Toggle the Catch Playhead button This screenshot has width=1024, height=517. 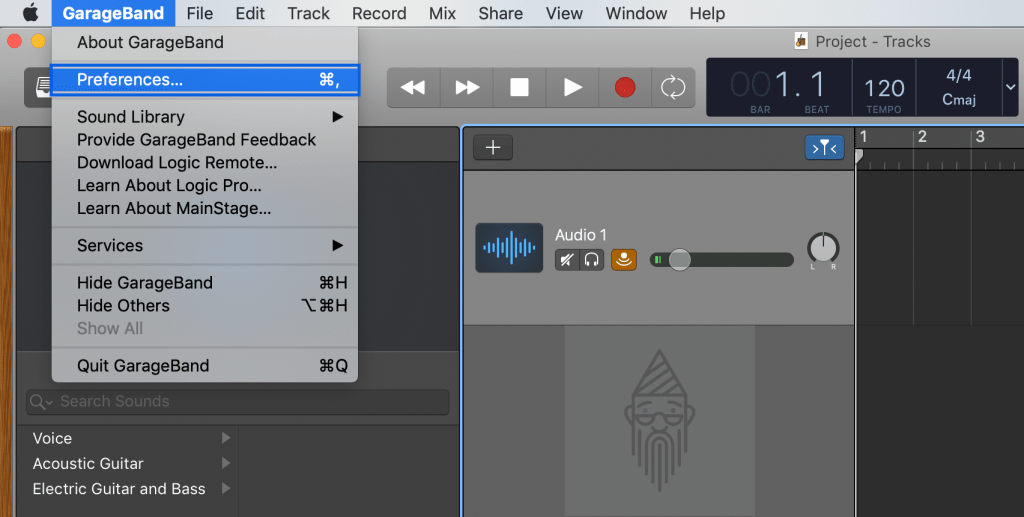[x=824, y=148]
